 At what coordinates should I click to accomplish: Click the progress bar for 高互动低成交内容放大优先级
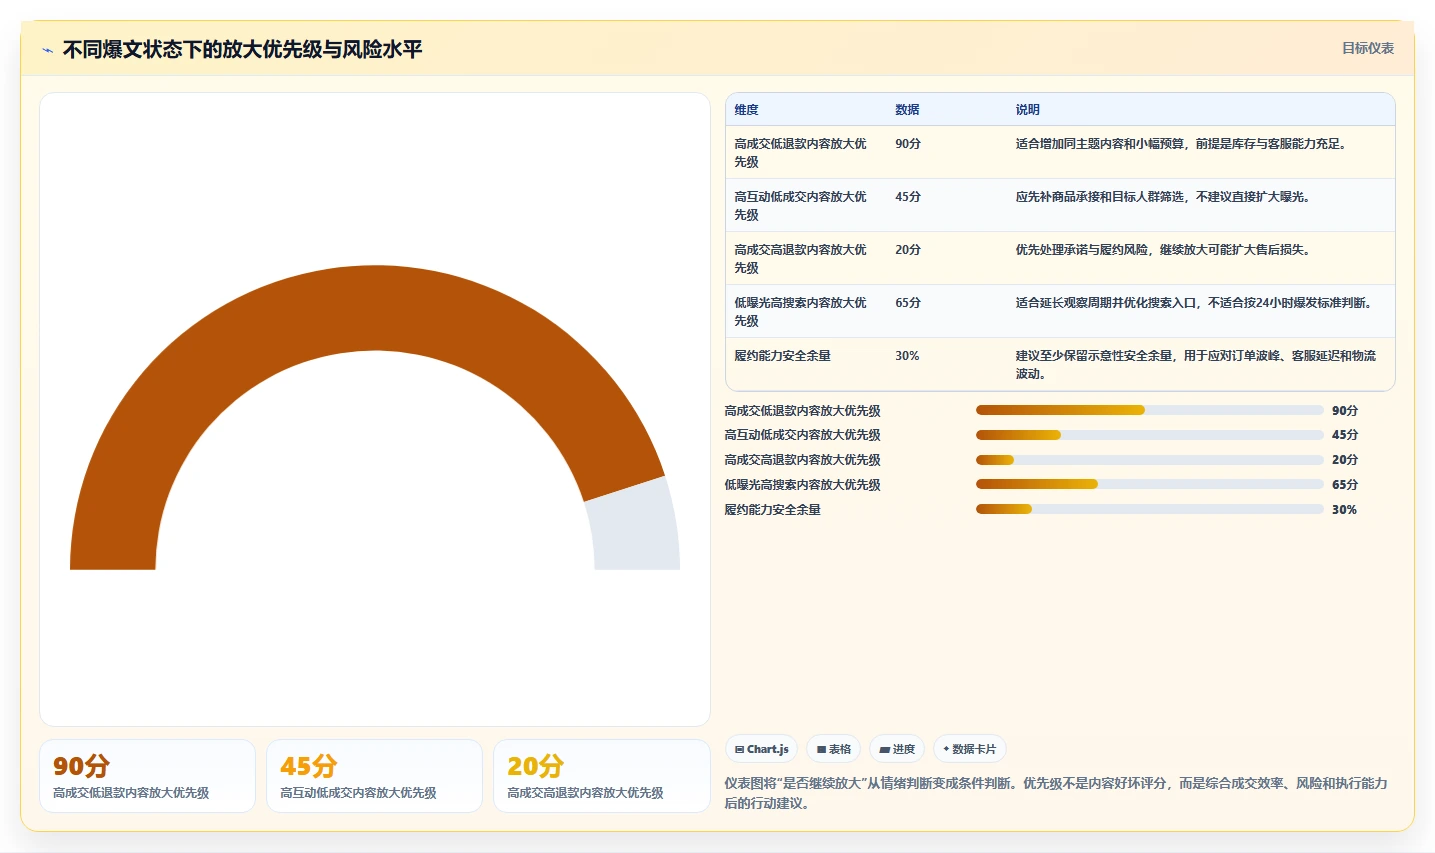click(x=1149, y=435)
